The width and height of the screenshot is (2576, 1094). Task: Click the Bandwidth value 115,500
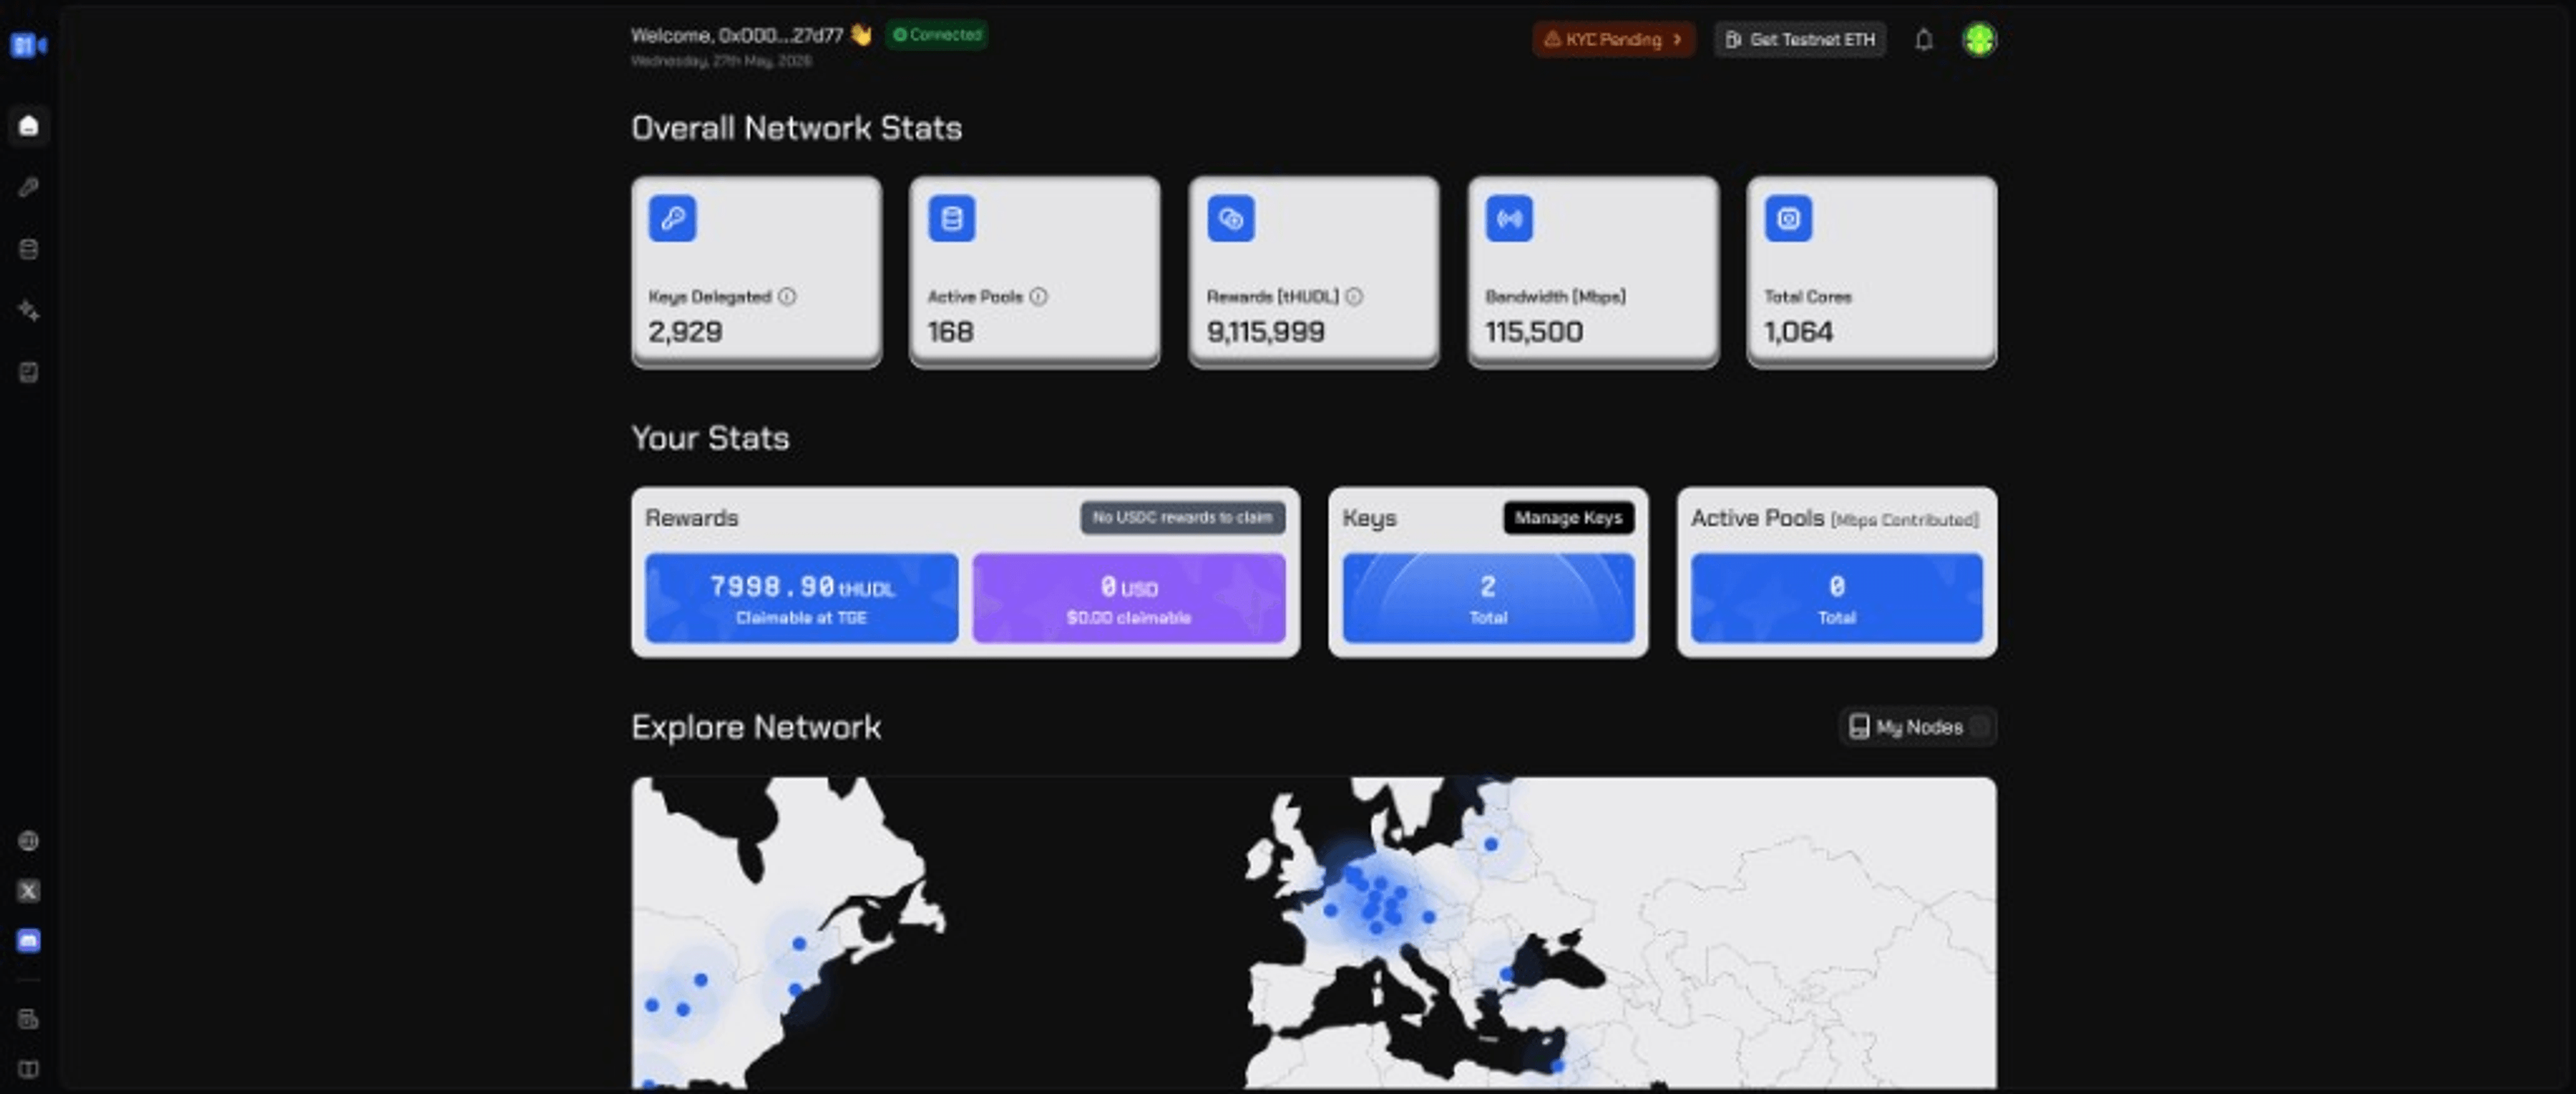(x=1534, y=332)
